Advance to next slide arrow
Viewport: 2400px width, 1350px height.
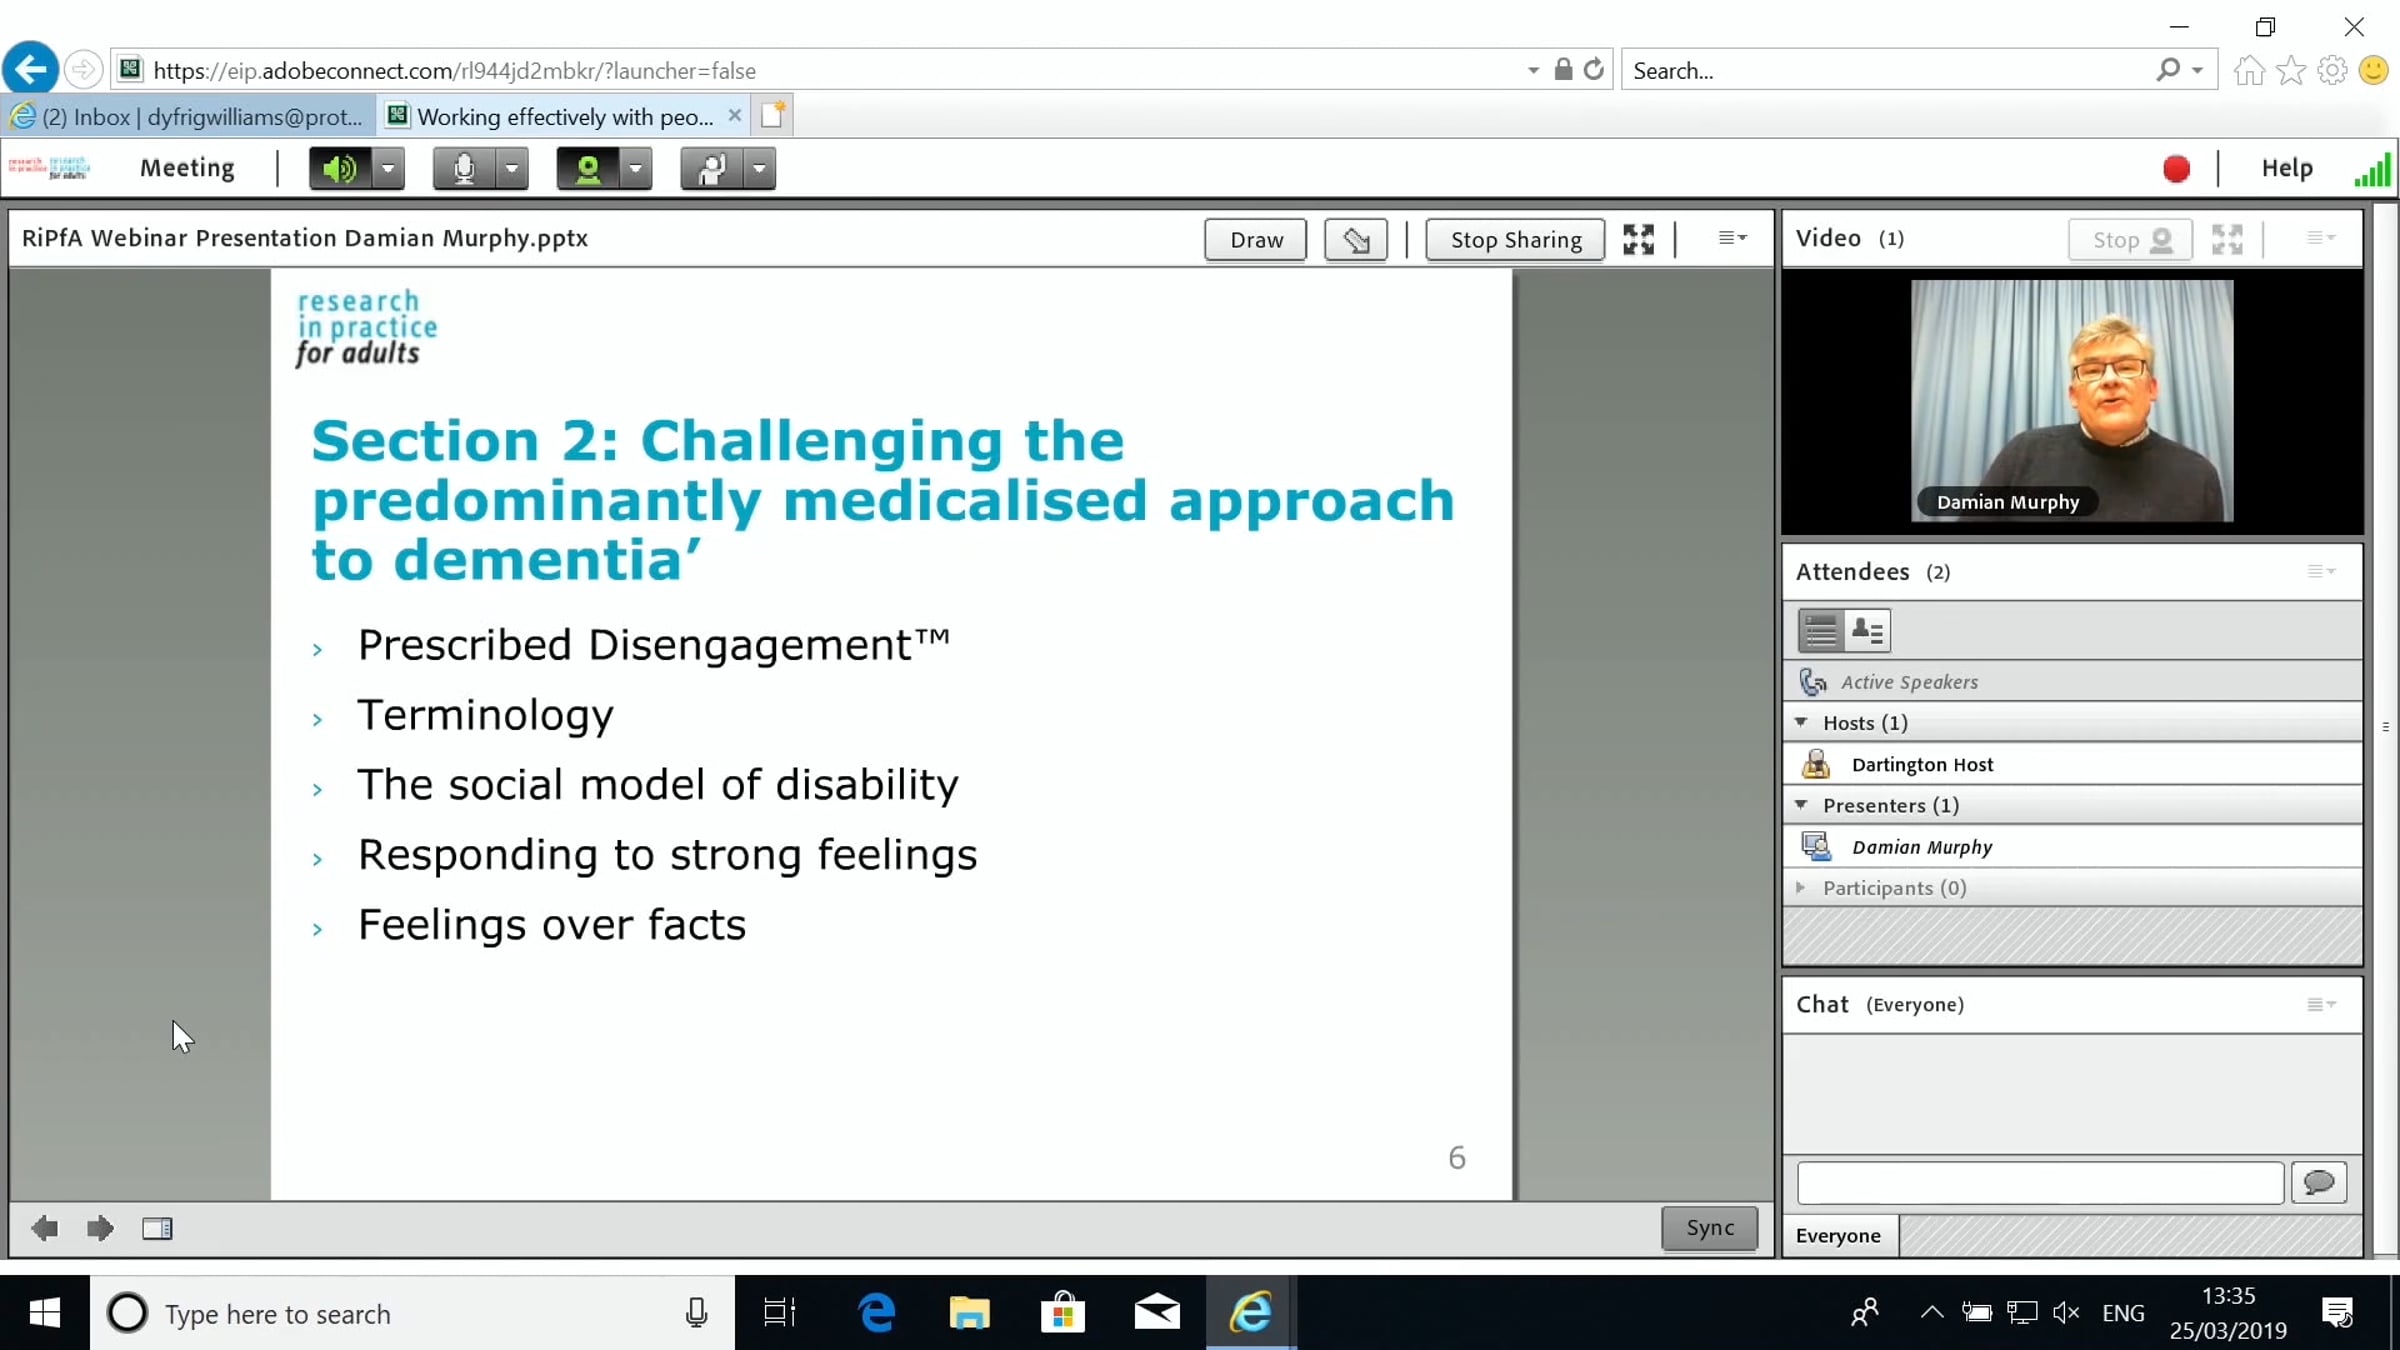99,1228
